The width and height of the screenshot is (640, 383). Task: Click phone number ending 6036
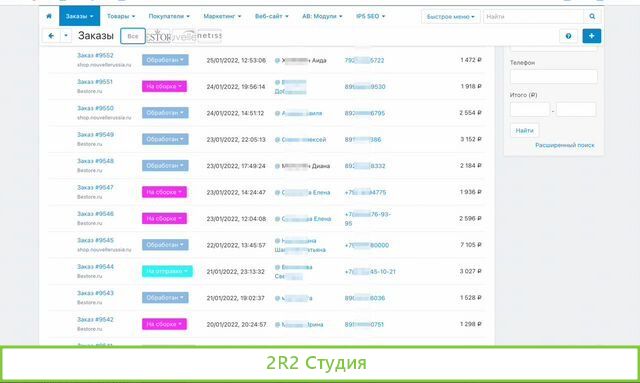click(365, 298)
